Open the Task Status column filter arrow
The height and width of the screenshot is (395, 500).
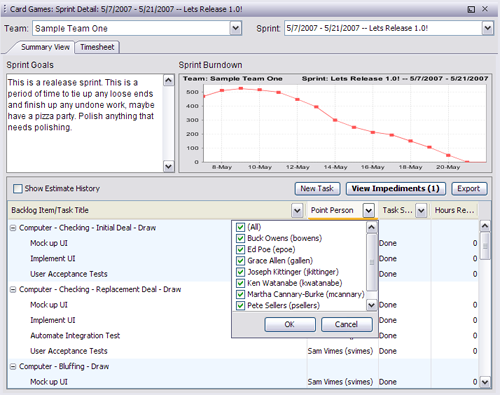click(x=421, y=210)
